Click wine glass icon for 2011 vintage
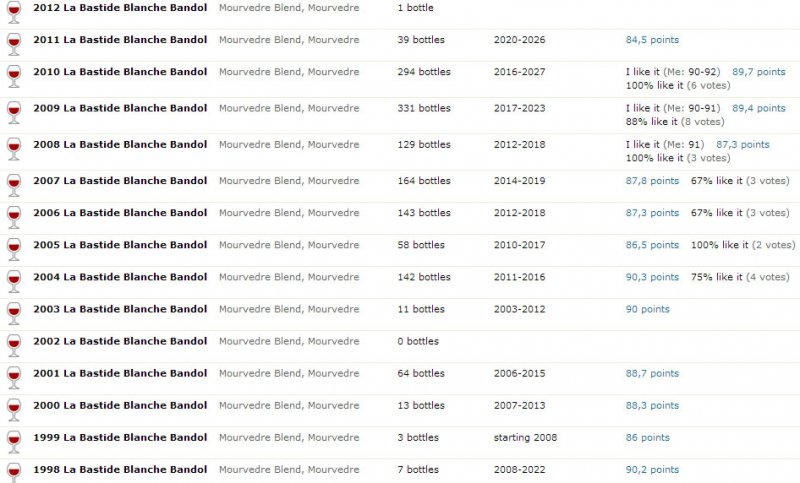The width and height of the screenshot is (800, 483). [x=14, y=44]
